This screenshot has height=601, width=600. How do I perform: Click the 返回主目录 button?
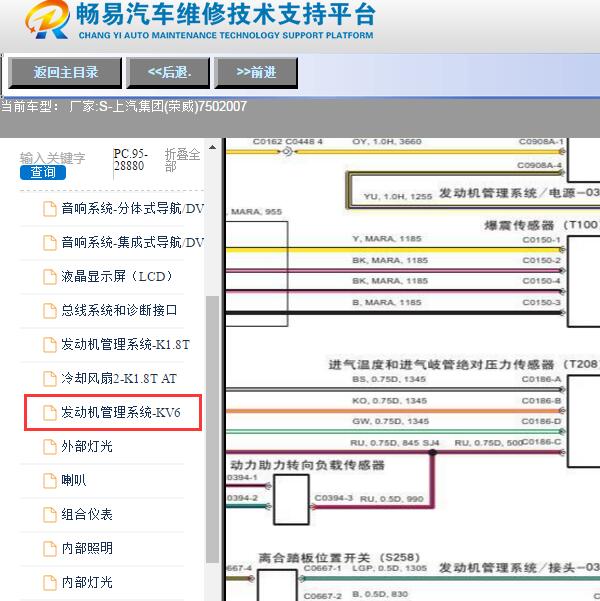65,73
